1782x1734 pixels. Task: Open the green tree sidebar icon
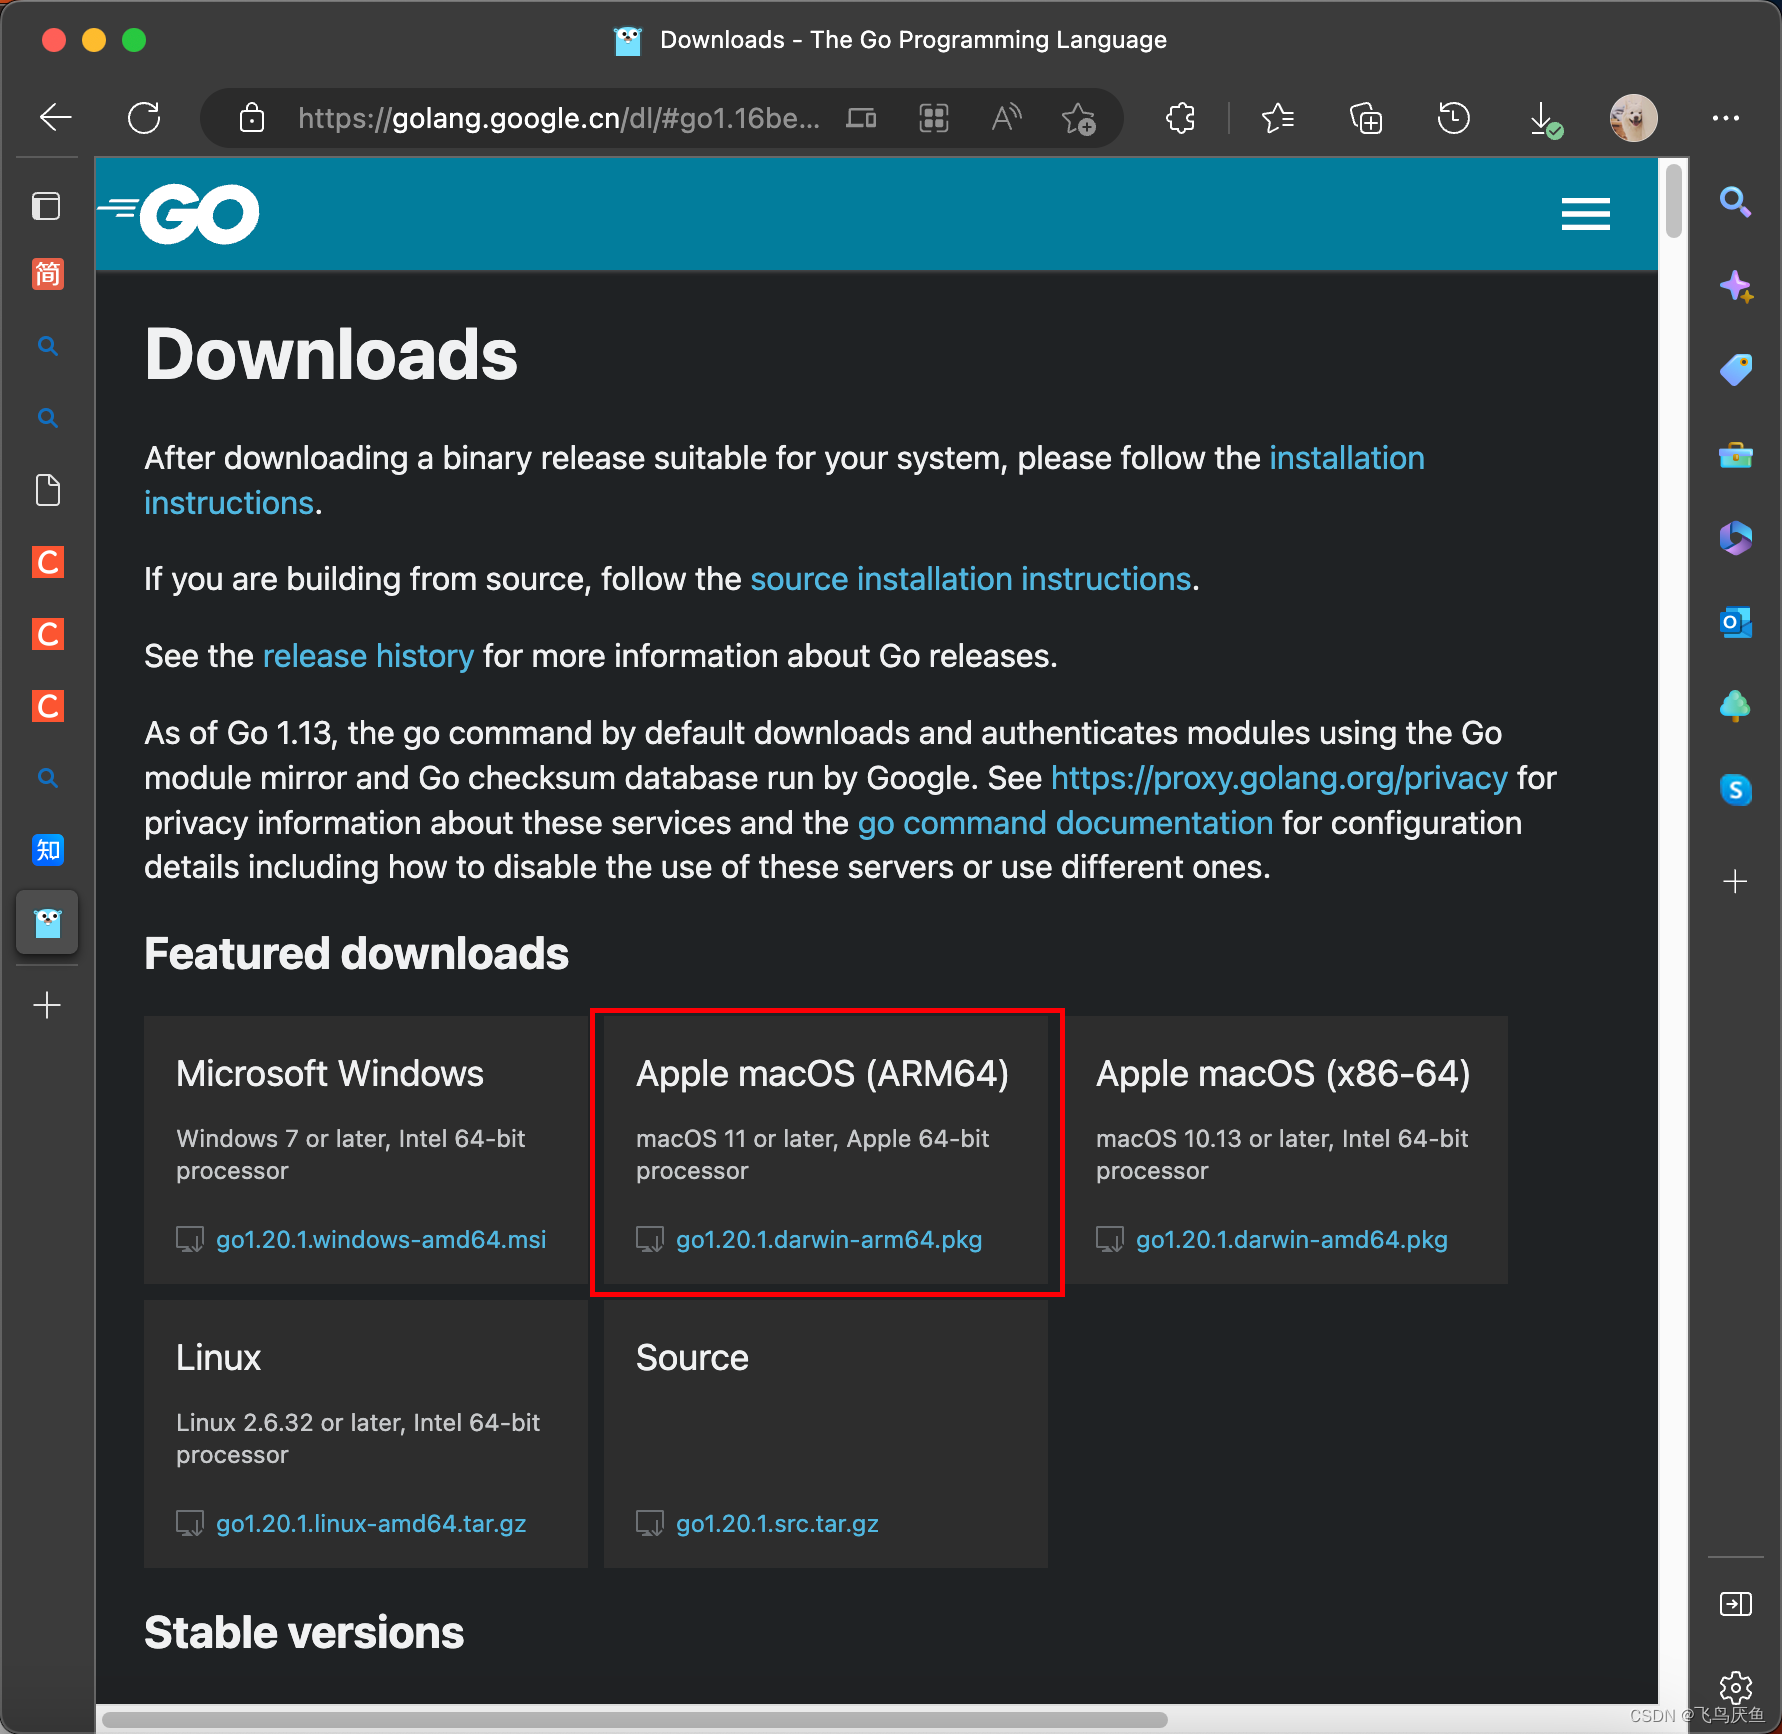(1735, 706)
